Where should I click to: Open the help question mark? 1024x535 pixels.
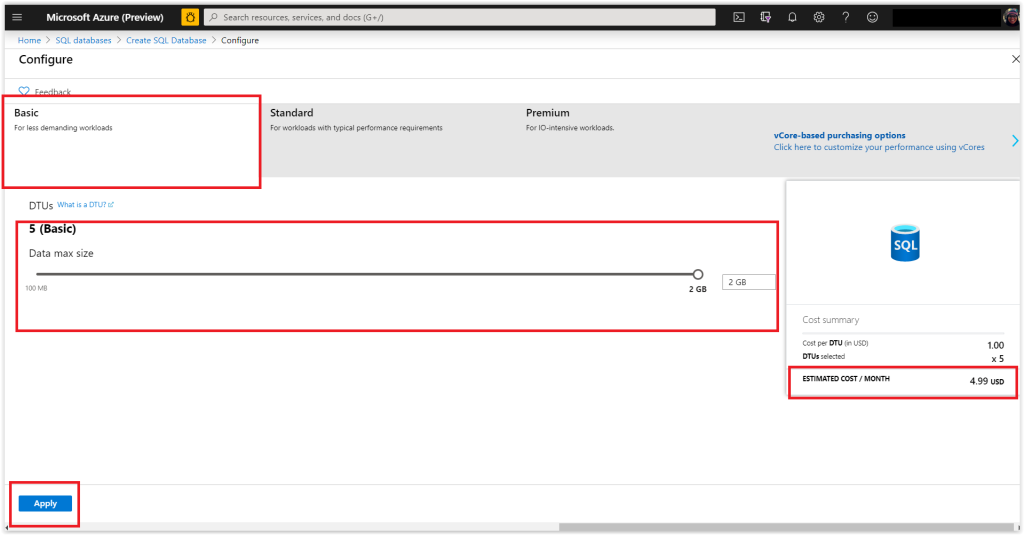tap(846, 18)
